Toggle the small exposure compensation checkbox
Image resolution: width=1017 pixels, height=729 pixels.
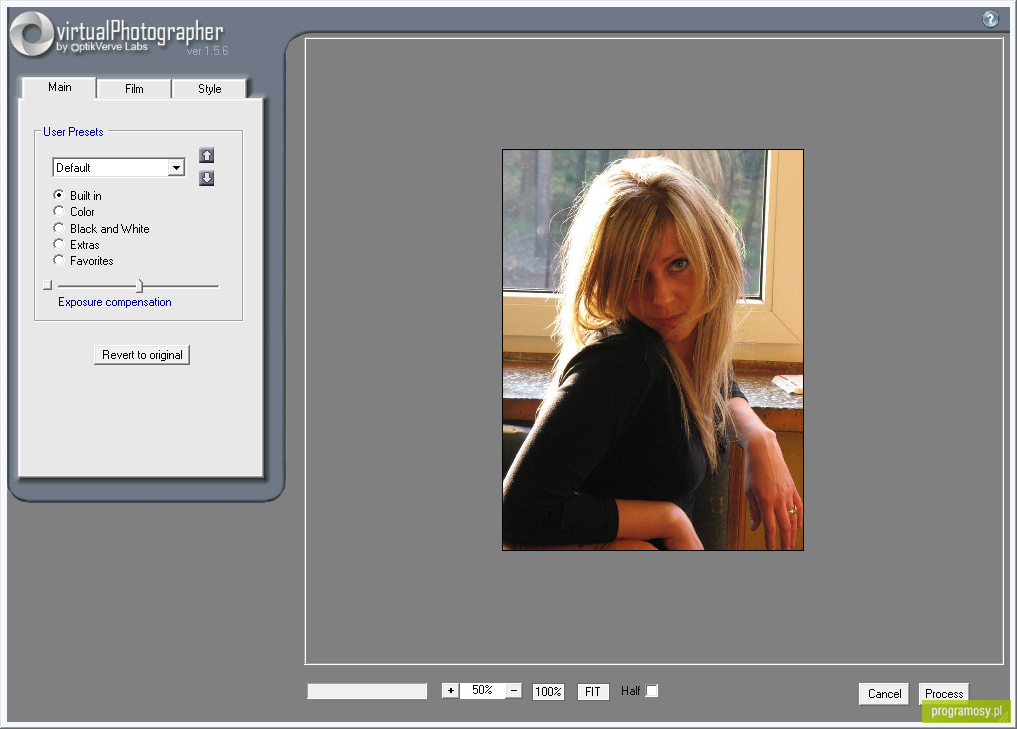pyautogui.click(x=47, y=285)
